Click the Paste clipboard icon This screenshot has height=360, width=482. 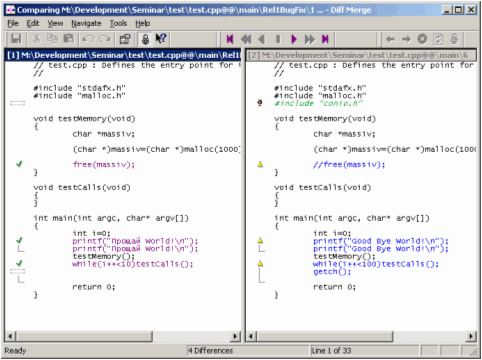[x=69, y=39]
